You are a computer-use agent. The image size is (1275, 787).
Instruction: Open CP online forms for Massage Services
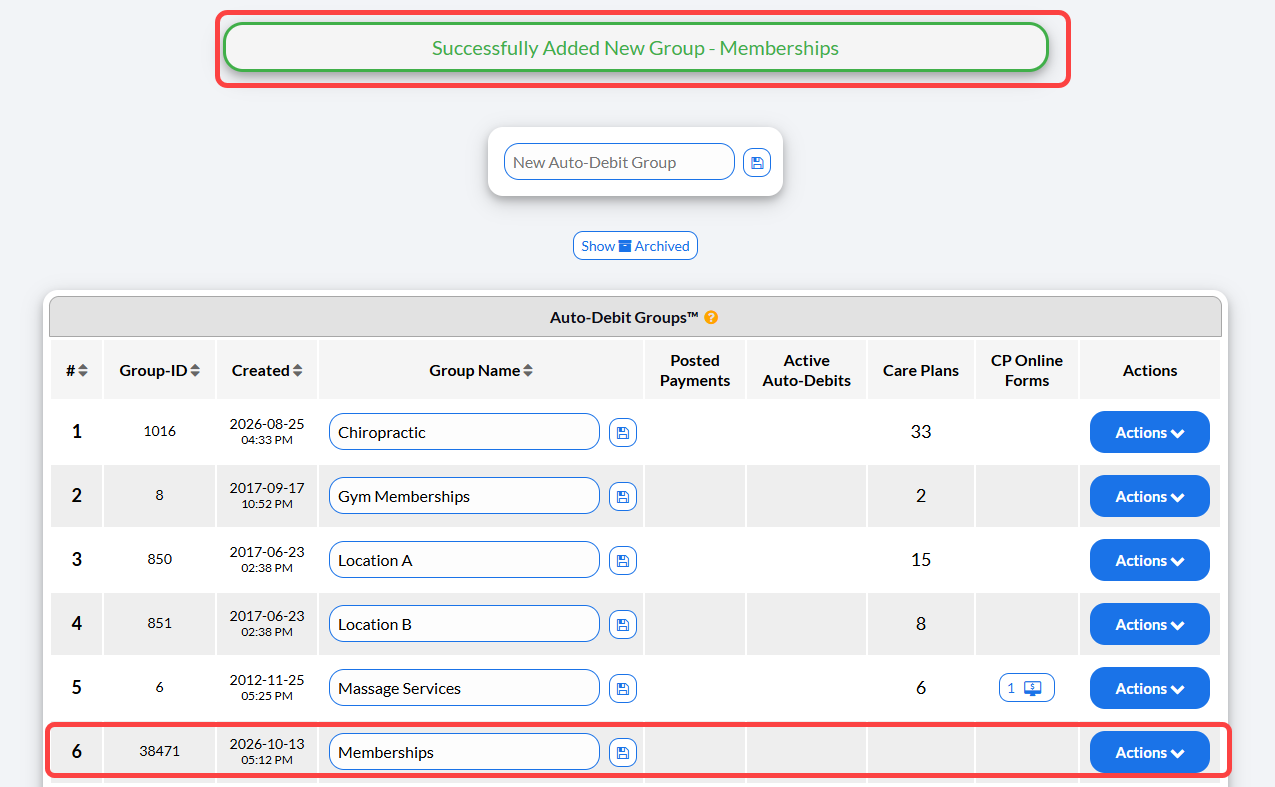(x=1027, y=688)
